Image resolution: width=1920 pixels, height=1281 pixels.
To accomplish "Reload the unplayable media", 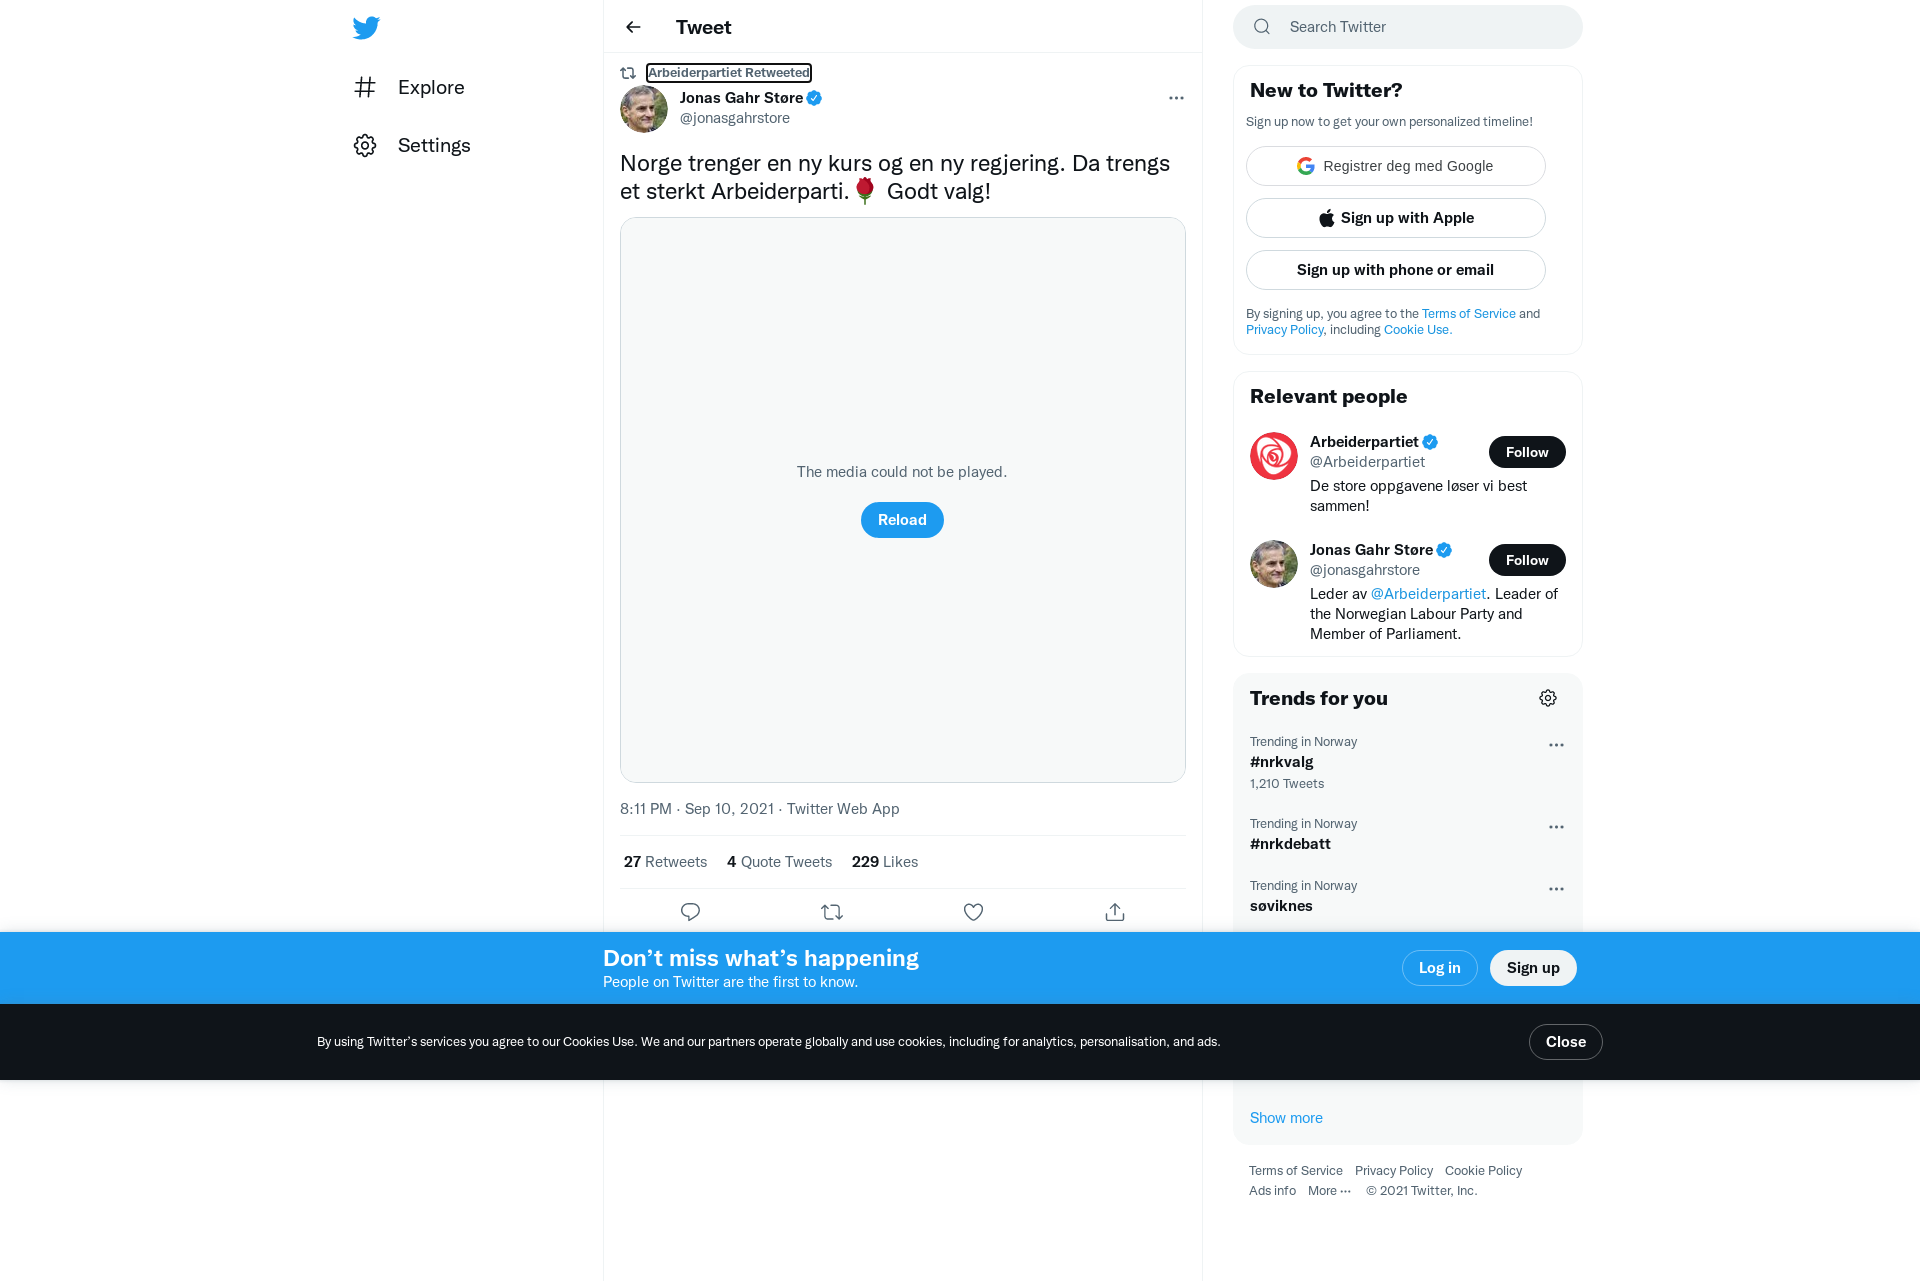I will (902, 520).
